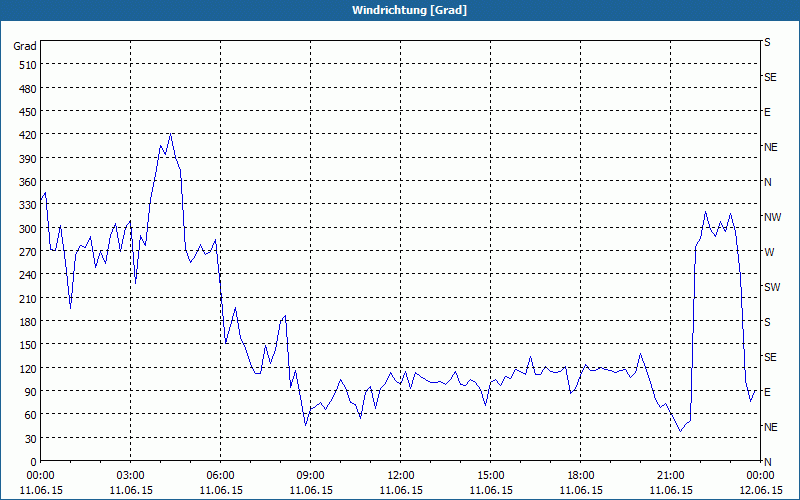
Task: Select the "Grad" unit label above the y-axis
Action: click(x=25, y=46)
